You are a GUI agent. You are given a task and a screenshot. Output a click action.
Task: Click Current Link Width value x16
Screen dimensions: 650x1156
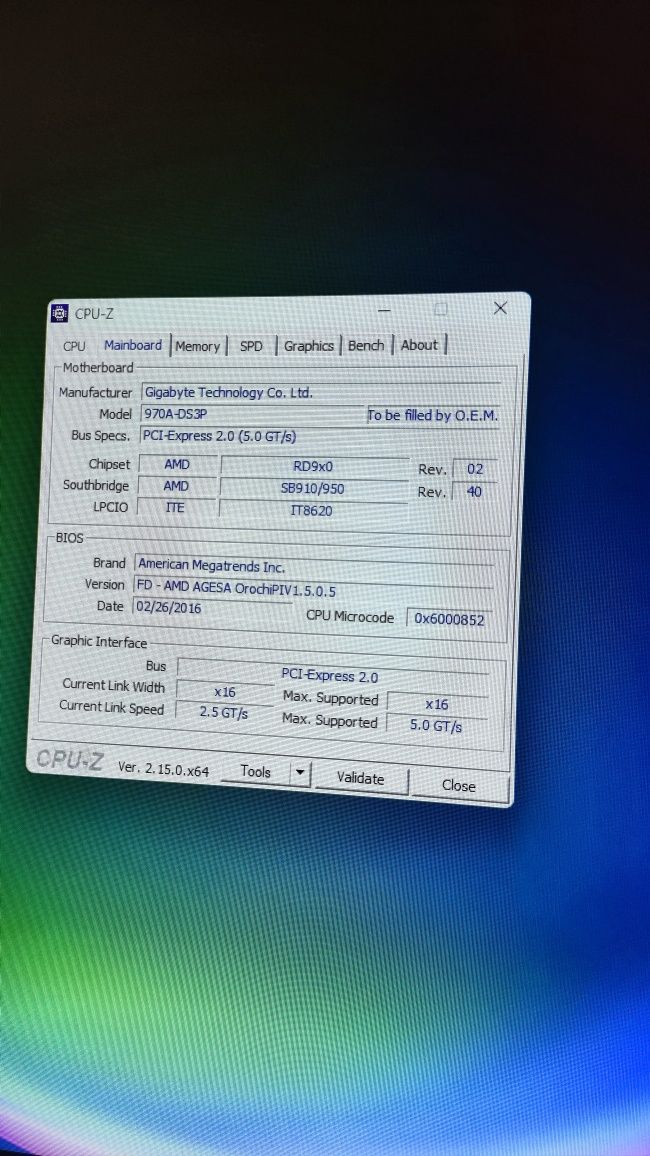(x=224, y=692)
